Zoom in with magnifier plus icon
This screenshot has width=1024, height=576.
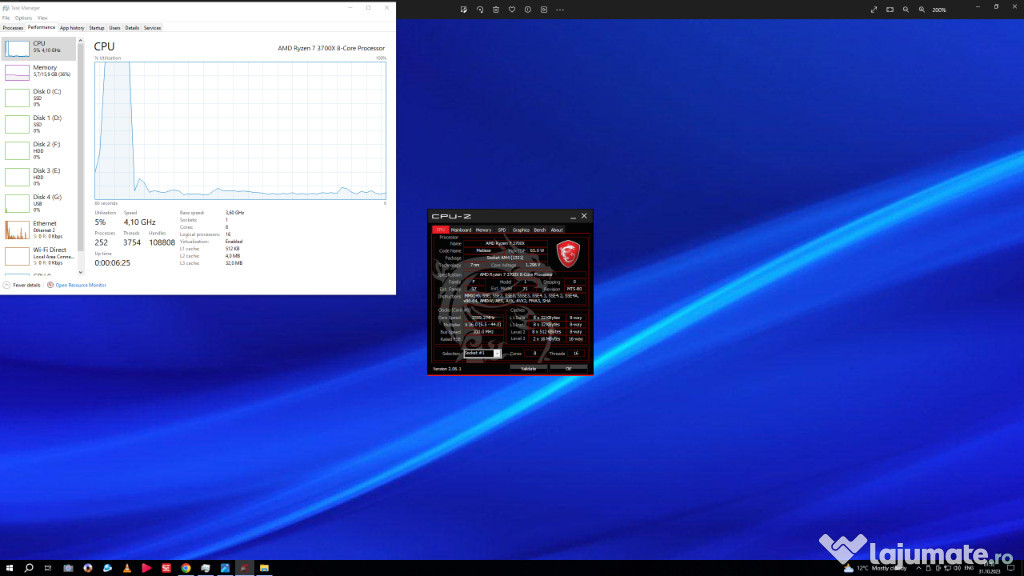[x=921, y=9]
